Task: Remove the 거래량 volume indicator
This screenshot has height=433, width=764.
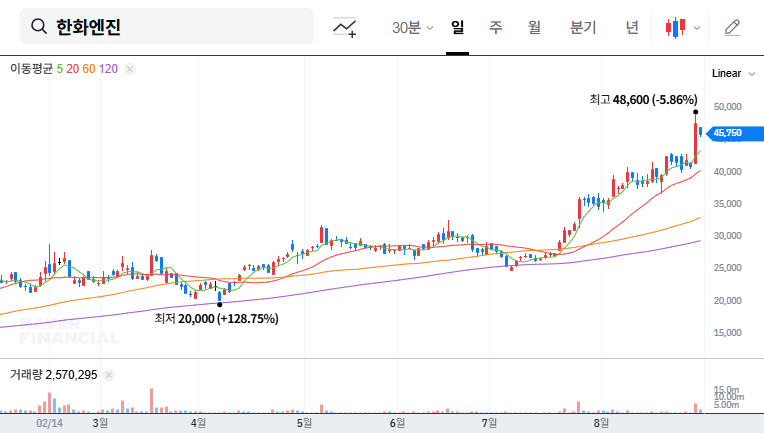Action: coord(109,375)
